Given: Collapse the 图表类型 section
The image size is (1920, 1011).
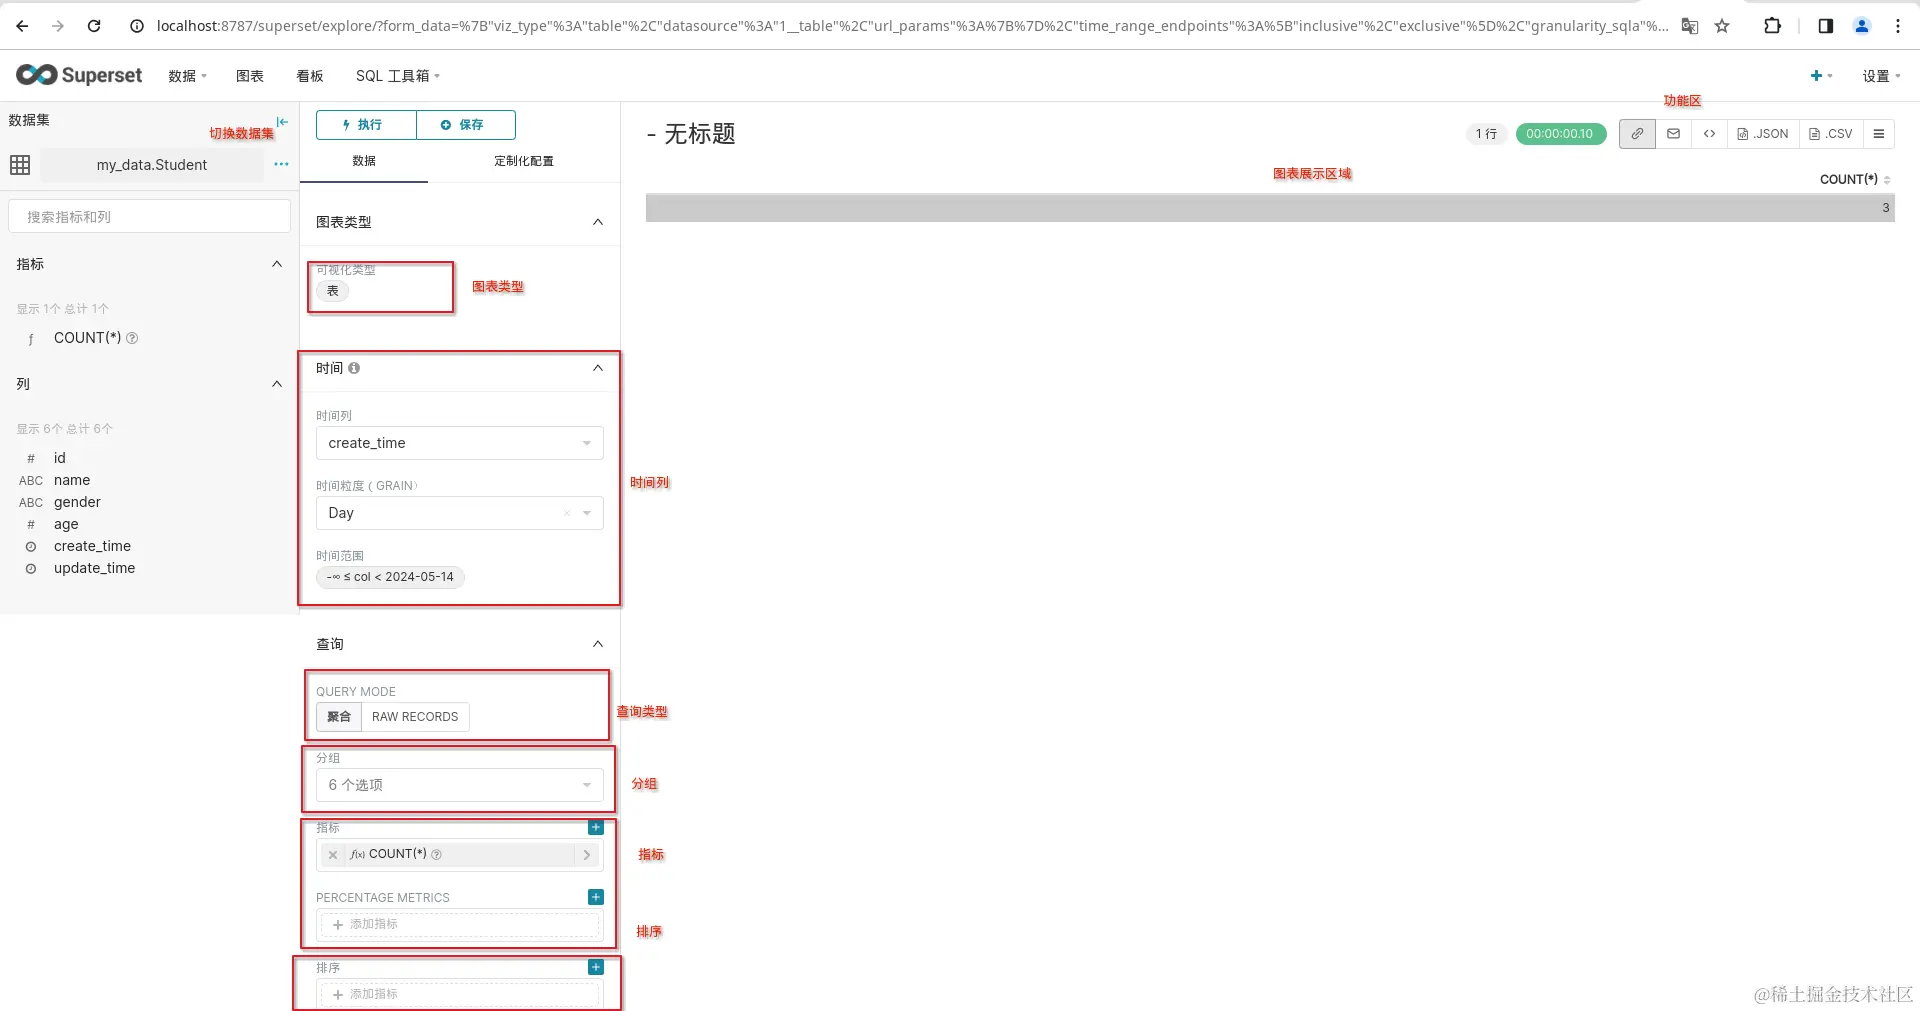Looking at the screenshot, I should click(x=598, y=222).
